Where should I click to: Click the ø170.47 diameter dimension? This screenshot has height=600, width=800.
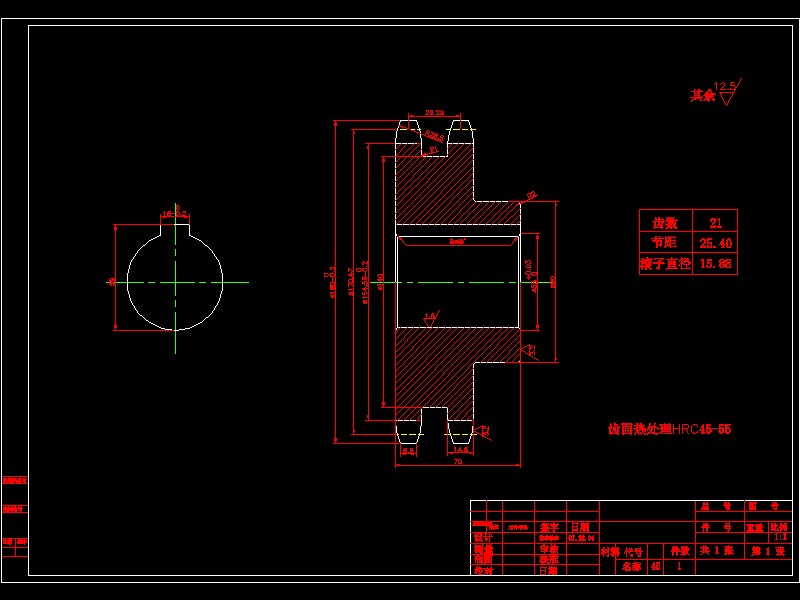[350, 282]
